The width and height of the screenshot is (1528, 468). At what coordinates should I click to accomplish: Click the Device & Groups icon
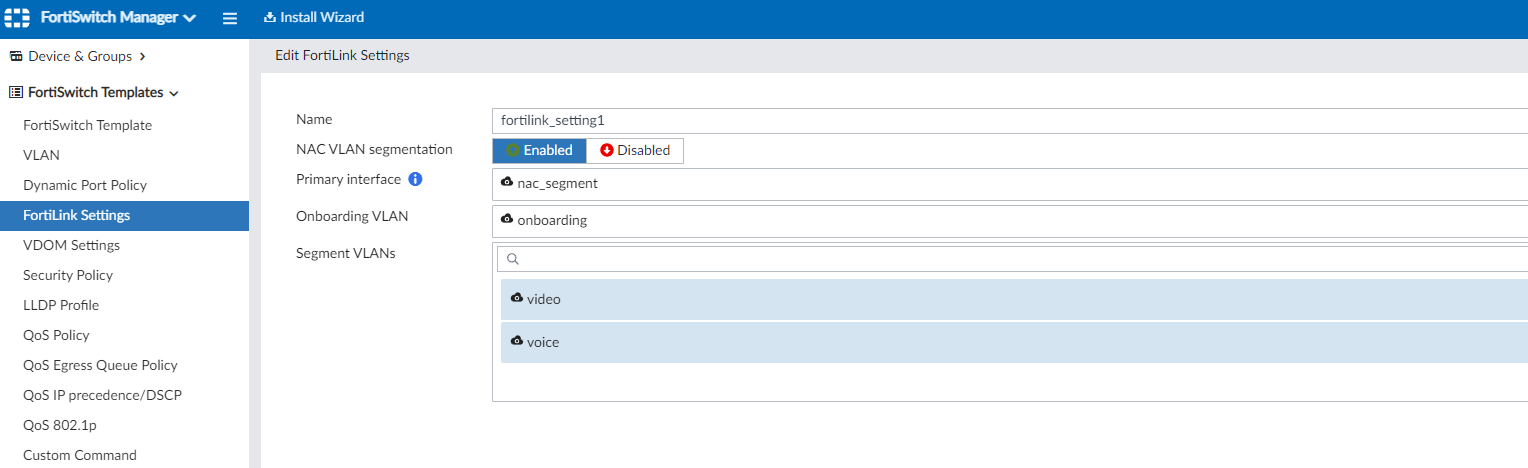16,56
